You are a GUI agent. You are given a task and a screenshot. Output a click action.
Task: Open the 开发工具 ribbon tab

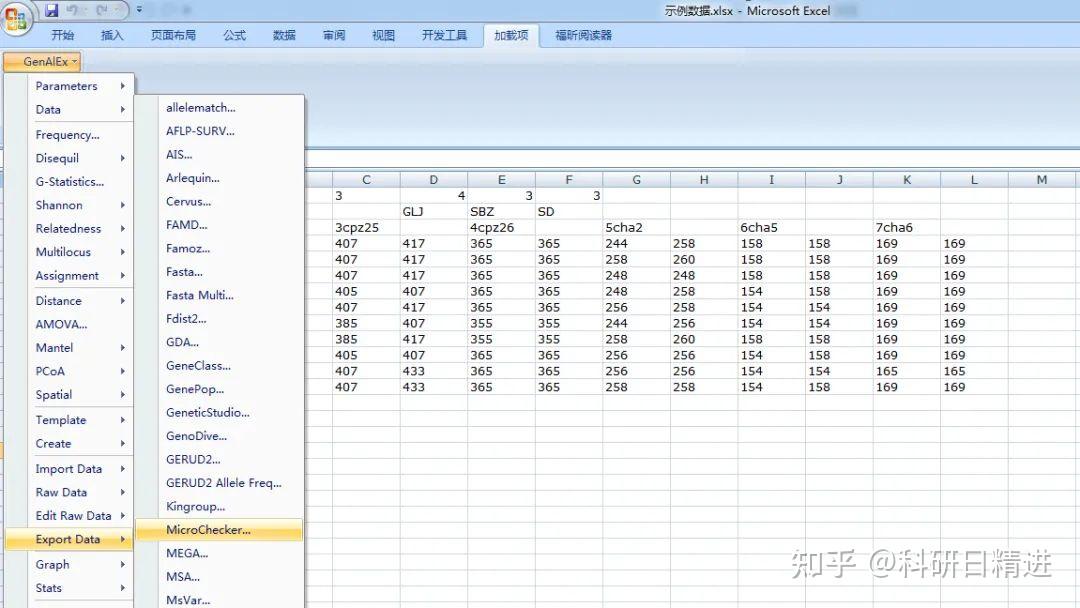click(444, 35)
